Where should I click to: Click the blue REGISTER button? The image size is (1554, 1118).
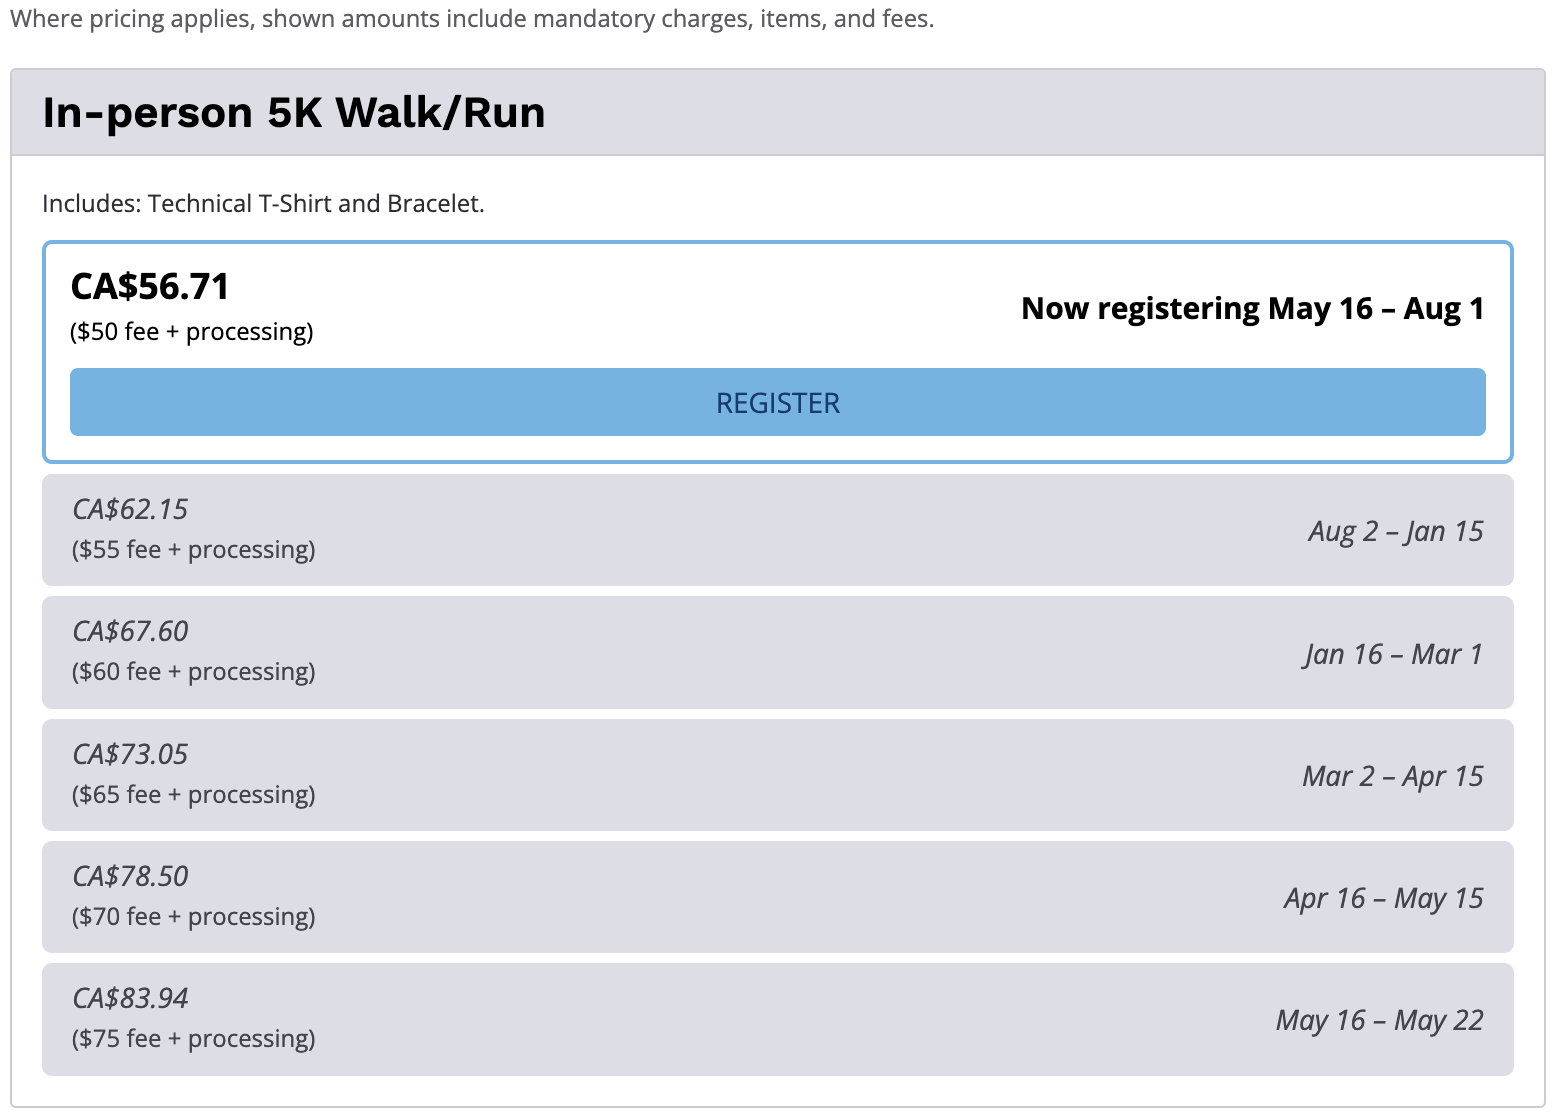click(777, 402)
